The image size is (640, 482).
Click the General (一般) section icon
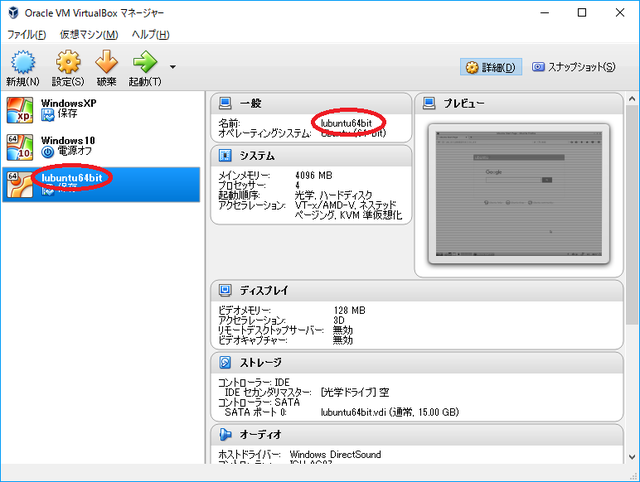(x=226, y=104)
